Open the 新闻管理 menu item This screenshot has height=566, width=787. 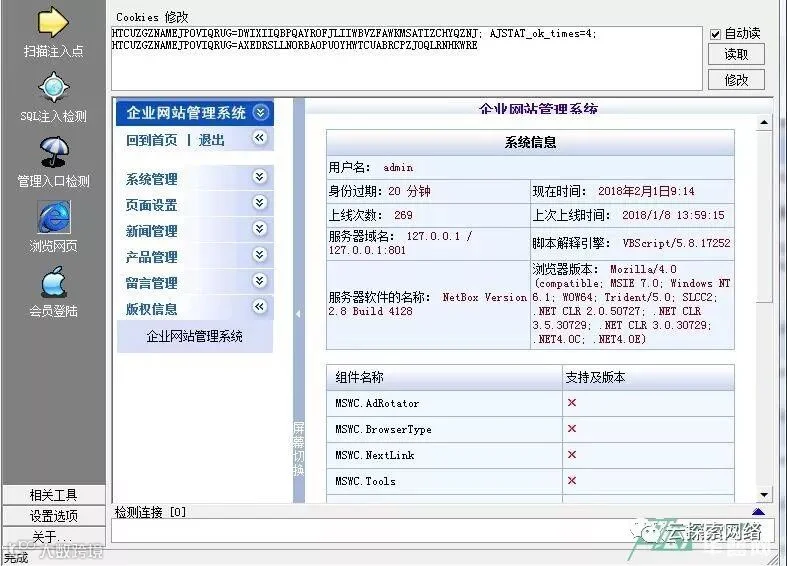(x=152, y=231)
